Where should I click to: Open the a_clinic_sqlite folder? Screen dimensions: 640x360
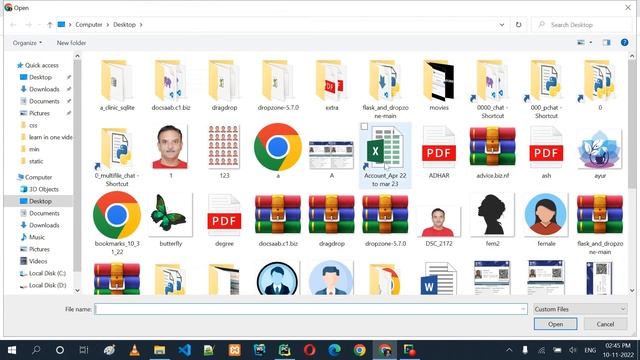(x=117, y=85)
